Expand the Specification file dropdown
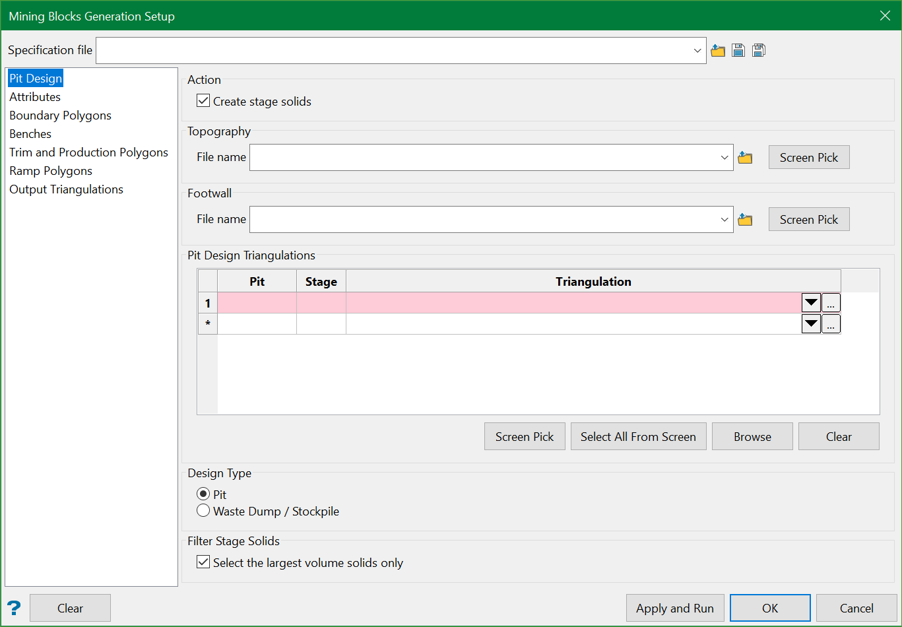The width and height of the screenshot is (902, 627). click(x=697, y=51)
